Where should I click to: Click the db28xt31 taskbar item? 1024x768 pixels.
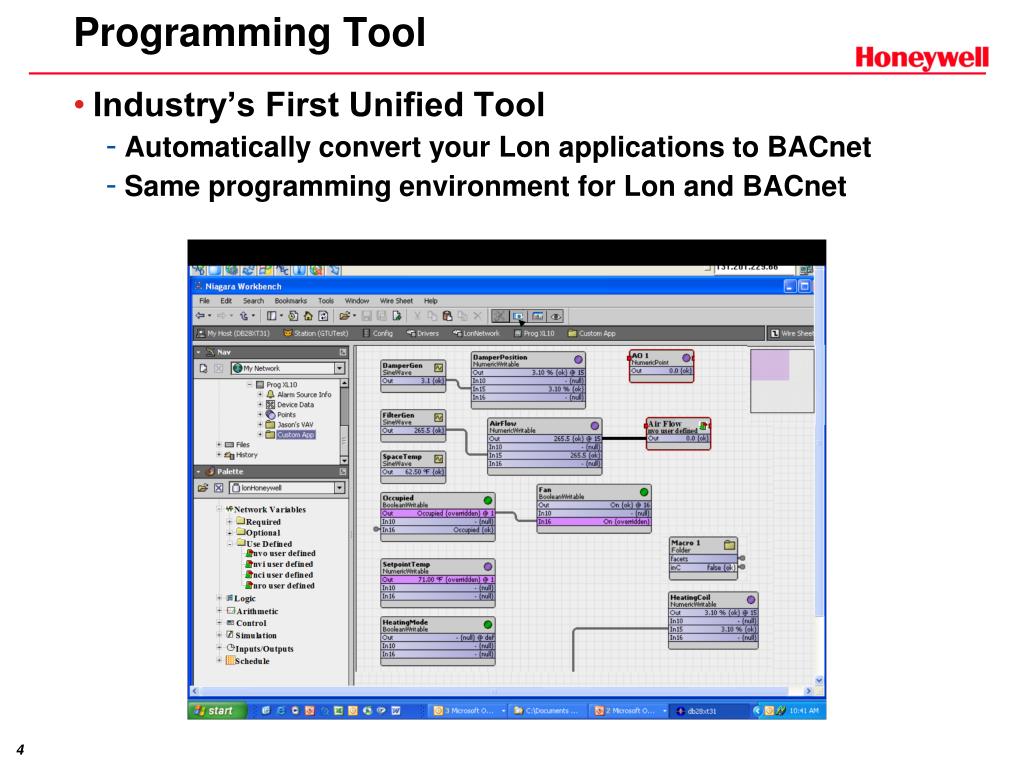pos(710,711)
